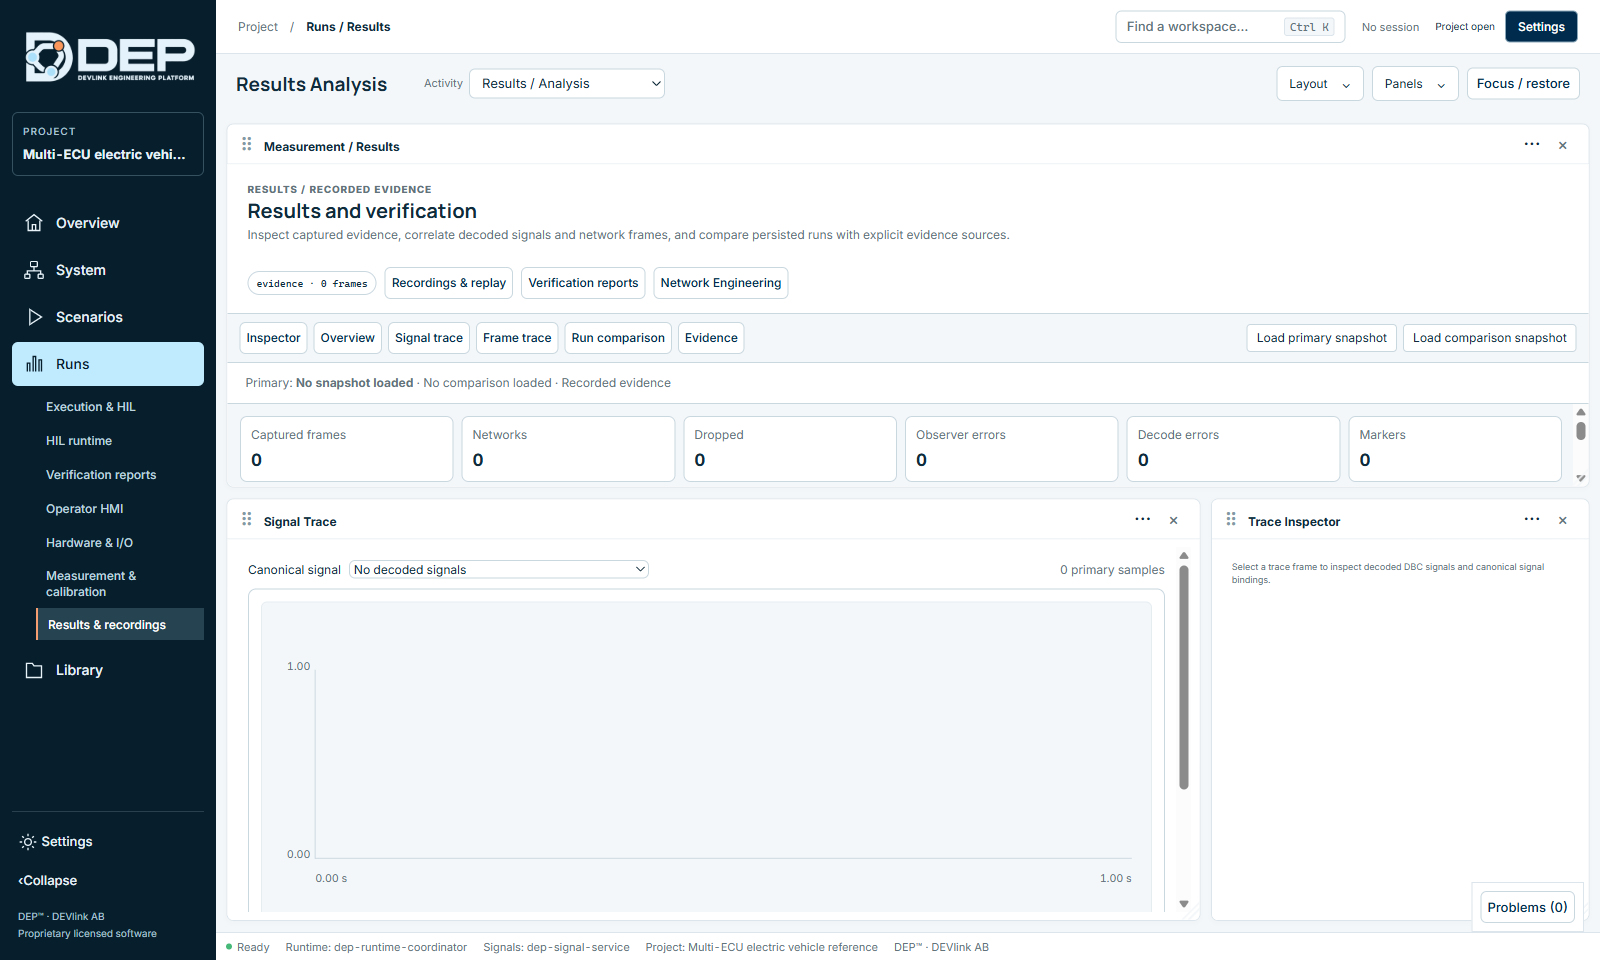Open Operator HMI in sidebar
1600x960 pixels.
(x=85, y=509)
